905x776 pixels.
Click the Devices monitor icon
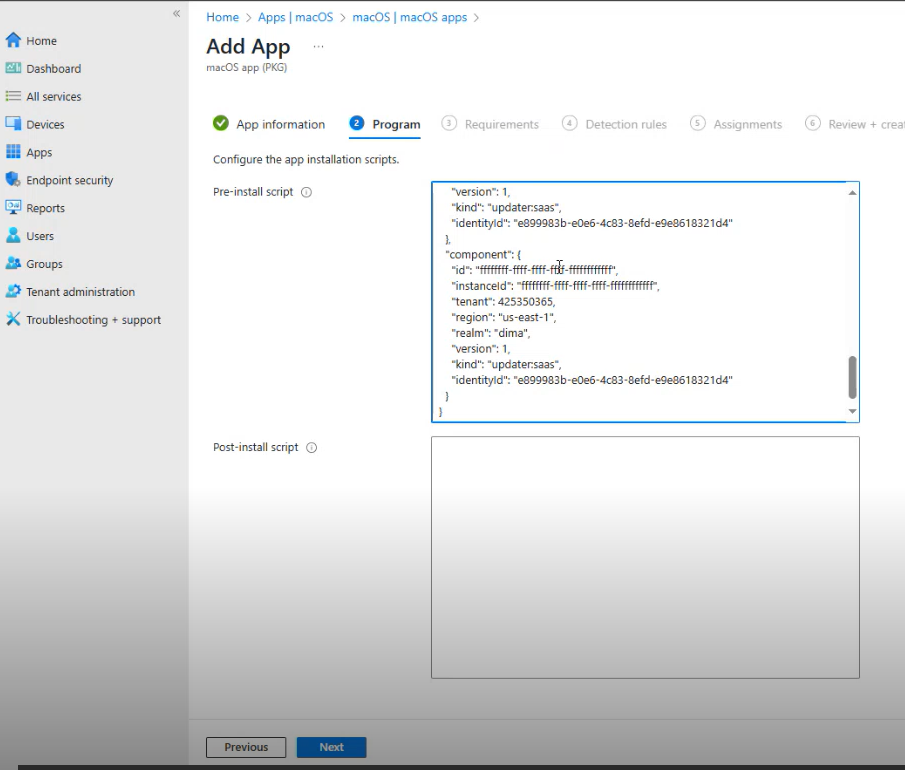(13, 124)
